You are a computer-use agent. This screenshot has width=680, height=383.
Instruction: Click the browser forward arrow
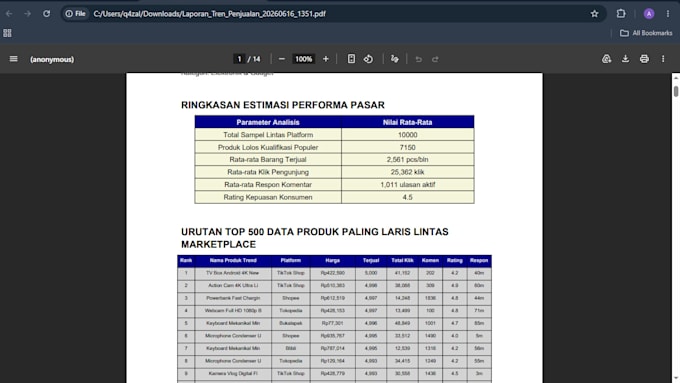click(x=27, y=14)
